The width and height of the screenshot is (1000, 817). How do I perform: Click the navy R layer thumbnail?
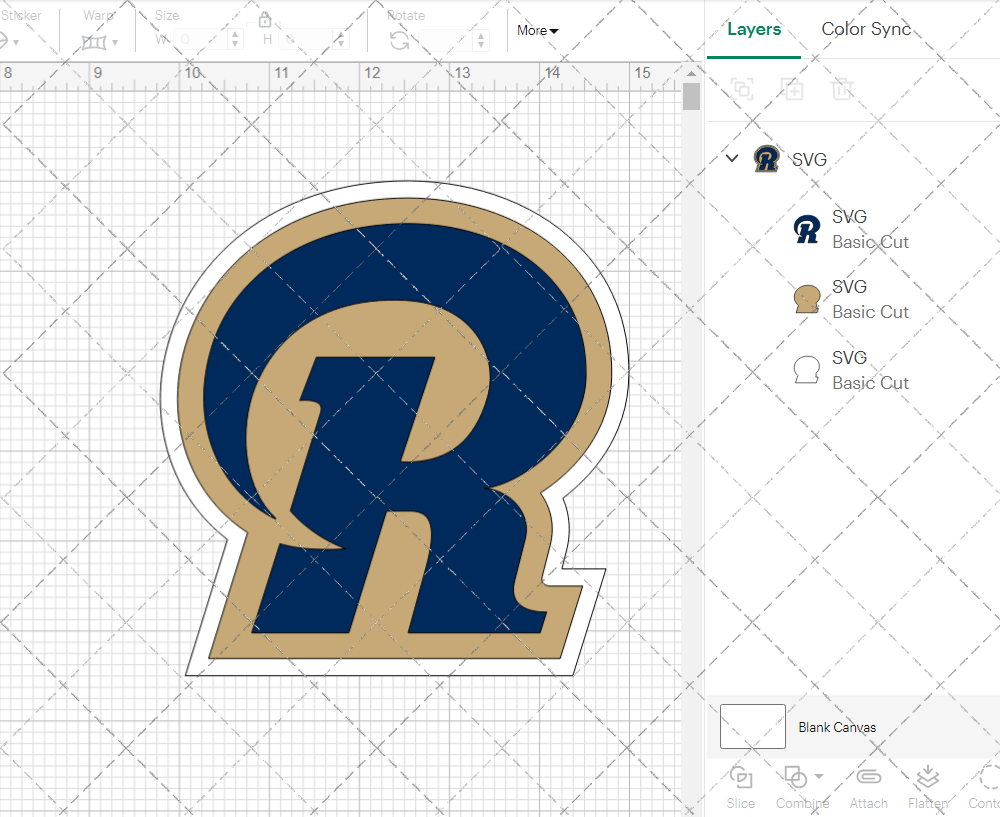(807, 229)
